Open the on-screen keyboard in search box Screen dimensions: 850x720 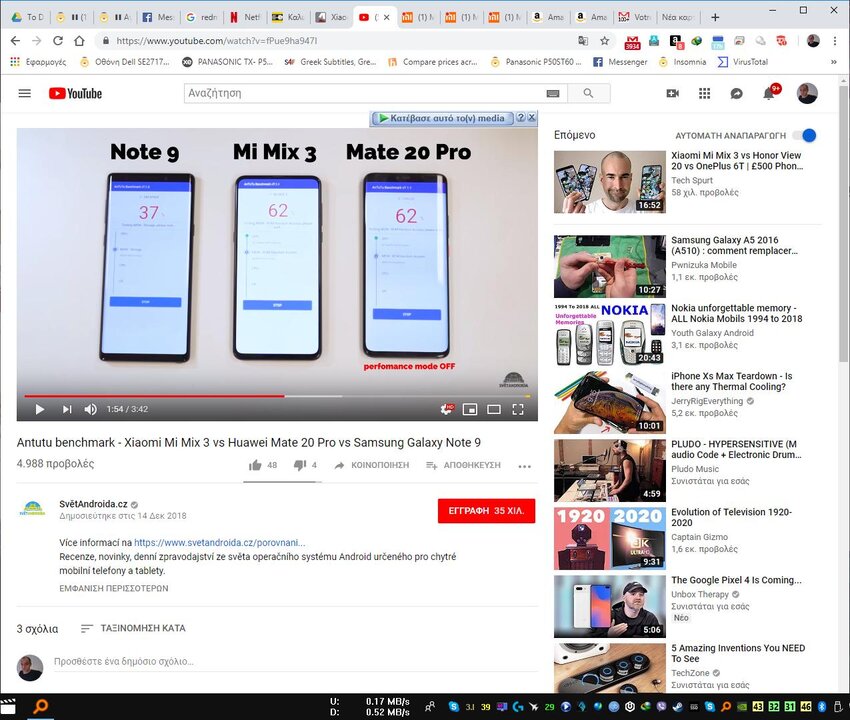(x=553, y=94)
